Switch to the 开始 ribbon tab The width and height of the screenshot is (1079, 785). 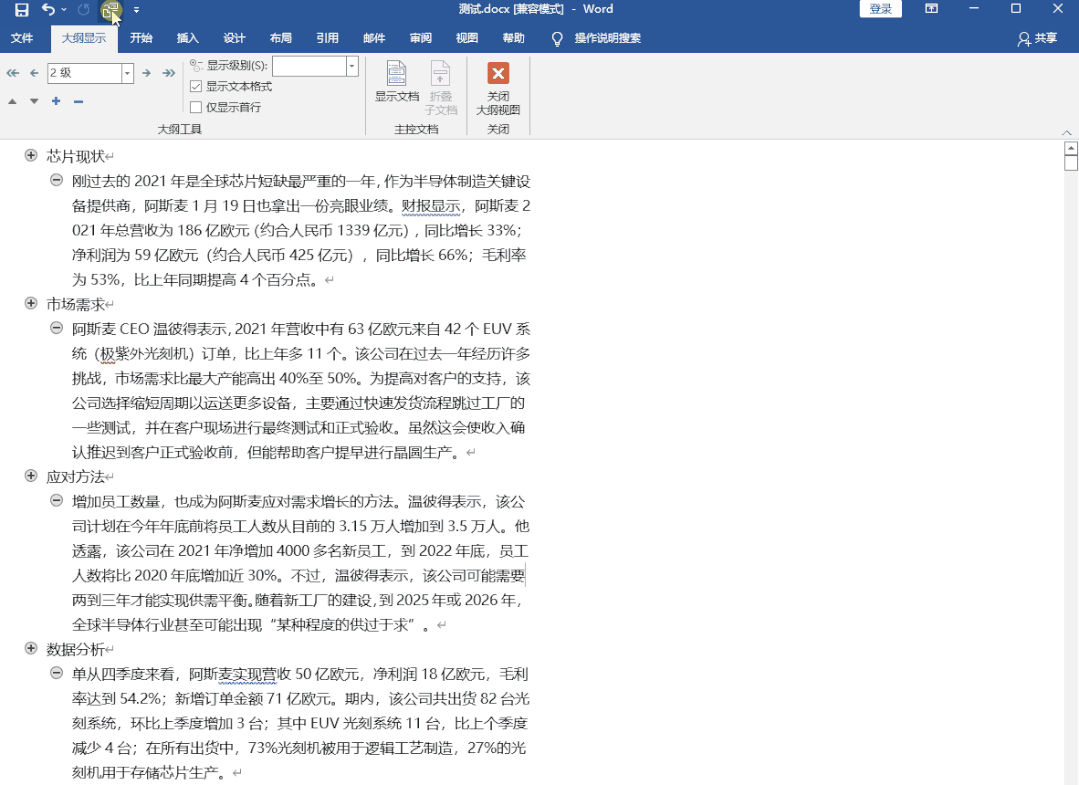click(x=140, y=39)
